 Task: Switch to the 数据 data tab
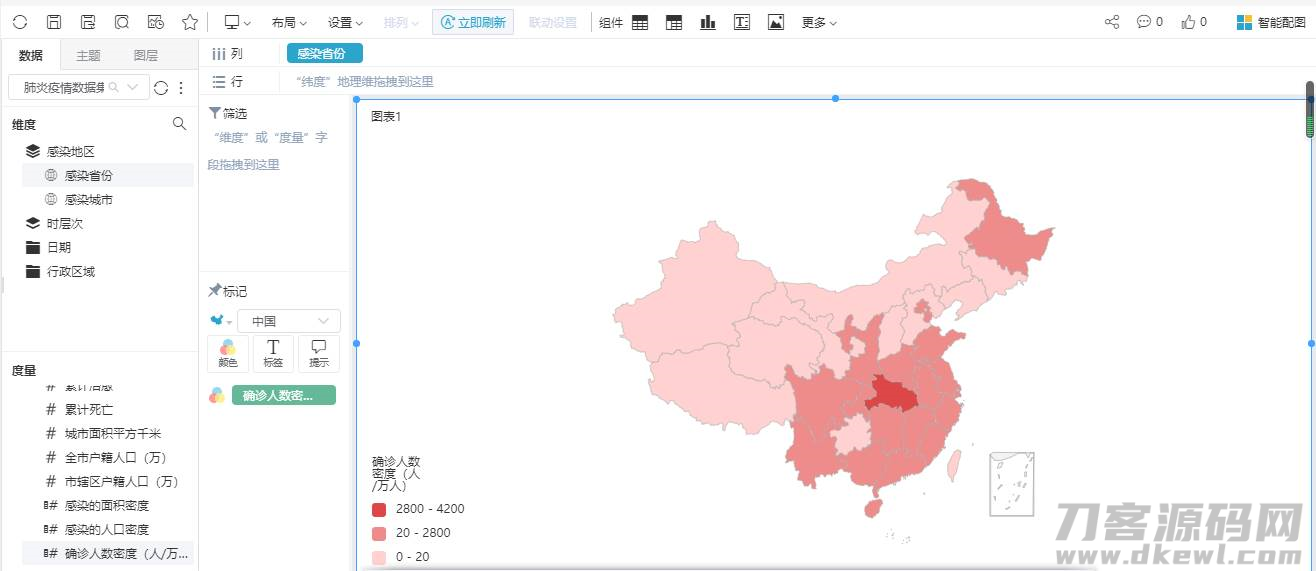point(31,56)
